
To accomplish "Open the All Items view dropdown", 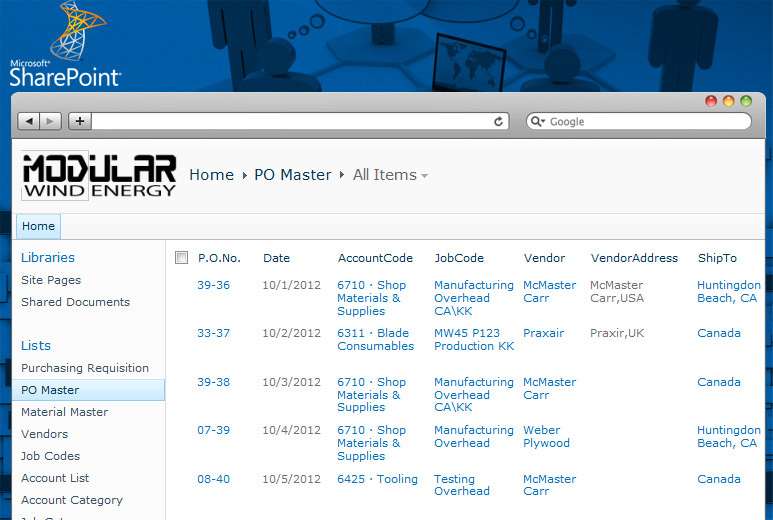I will (x=424, y=175).
